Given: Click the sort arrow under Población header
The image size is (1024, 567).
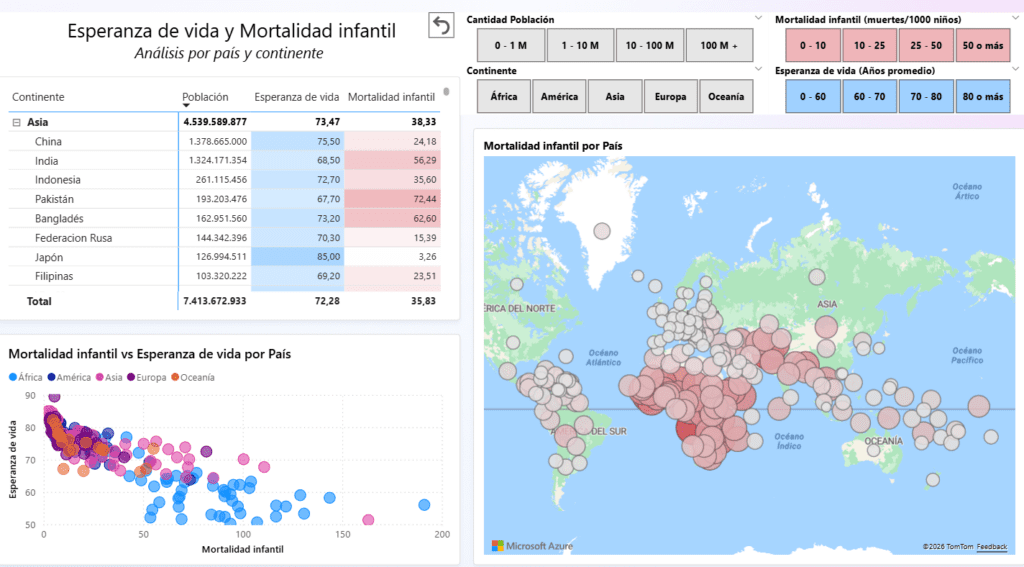Looking at the screenshot, I should point(186,105).
